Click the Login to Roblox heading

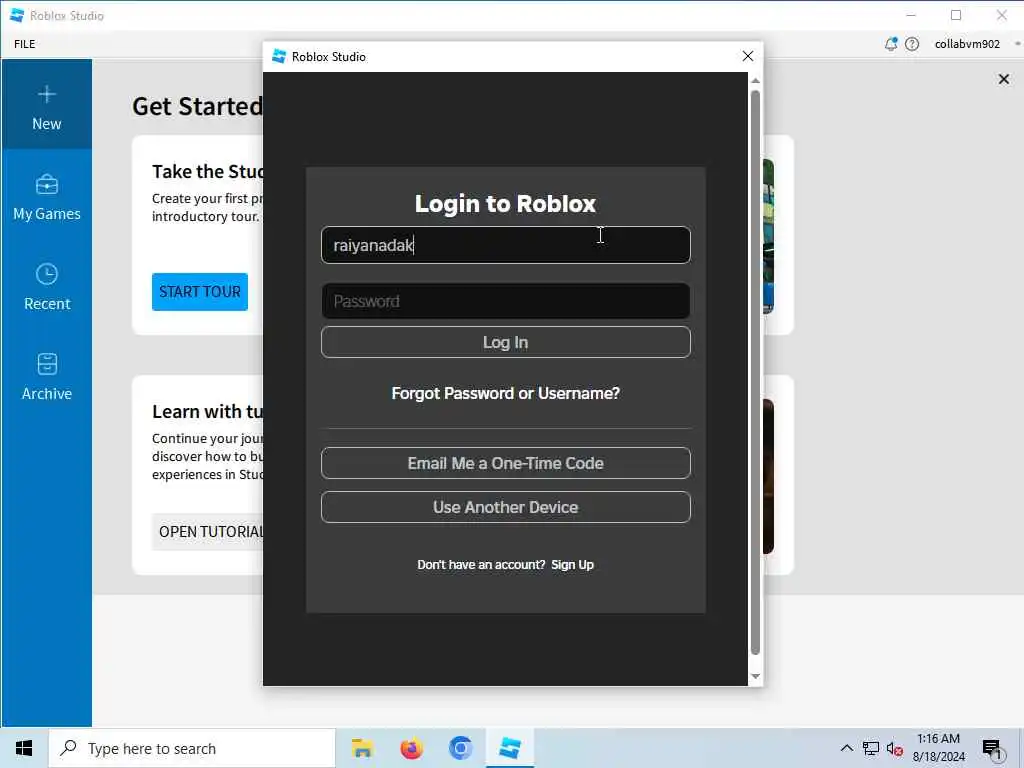pyautogui.click(x=505, y=204)
